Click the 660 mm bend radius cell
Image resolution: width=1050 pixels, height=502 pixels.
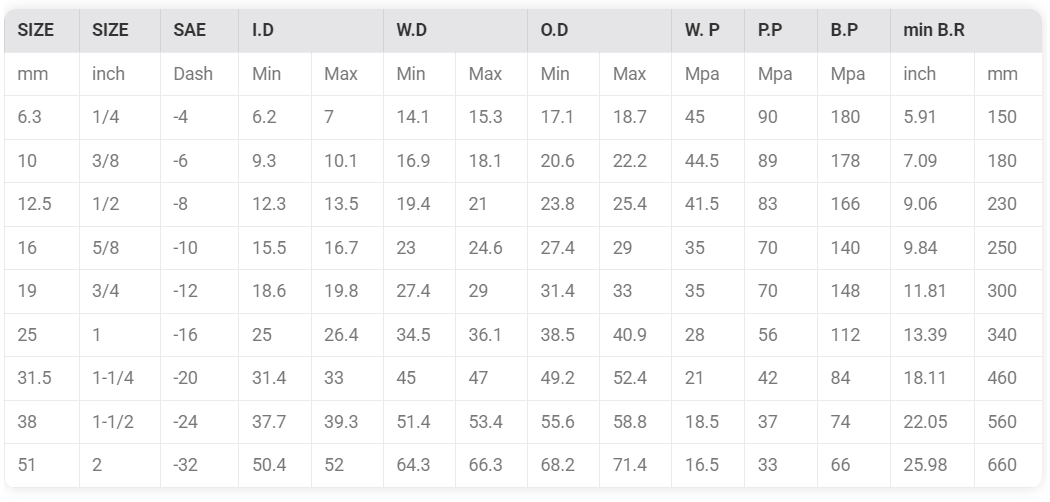pyautogui.click(x=1008, y=465)
